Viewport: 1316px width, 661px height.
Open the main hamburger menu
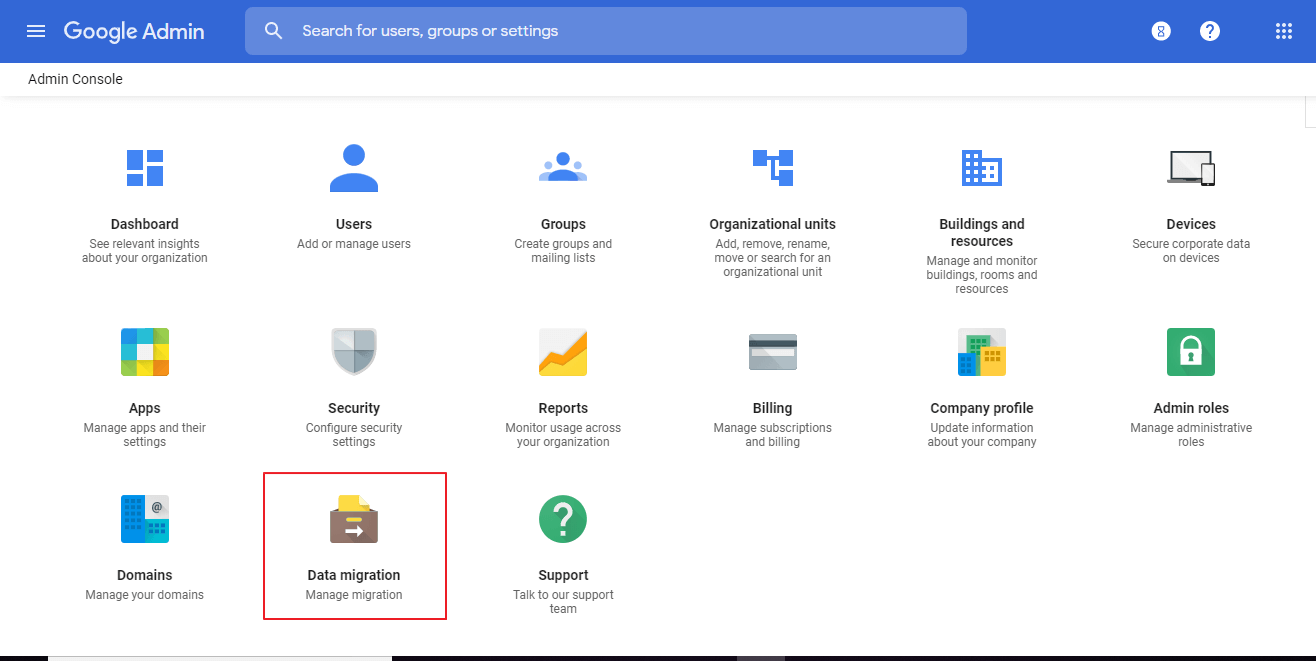pyautogui.click(x=36, y=31)
